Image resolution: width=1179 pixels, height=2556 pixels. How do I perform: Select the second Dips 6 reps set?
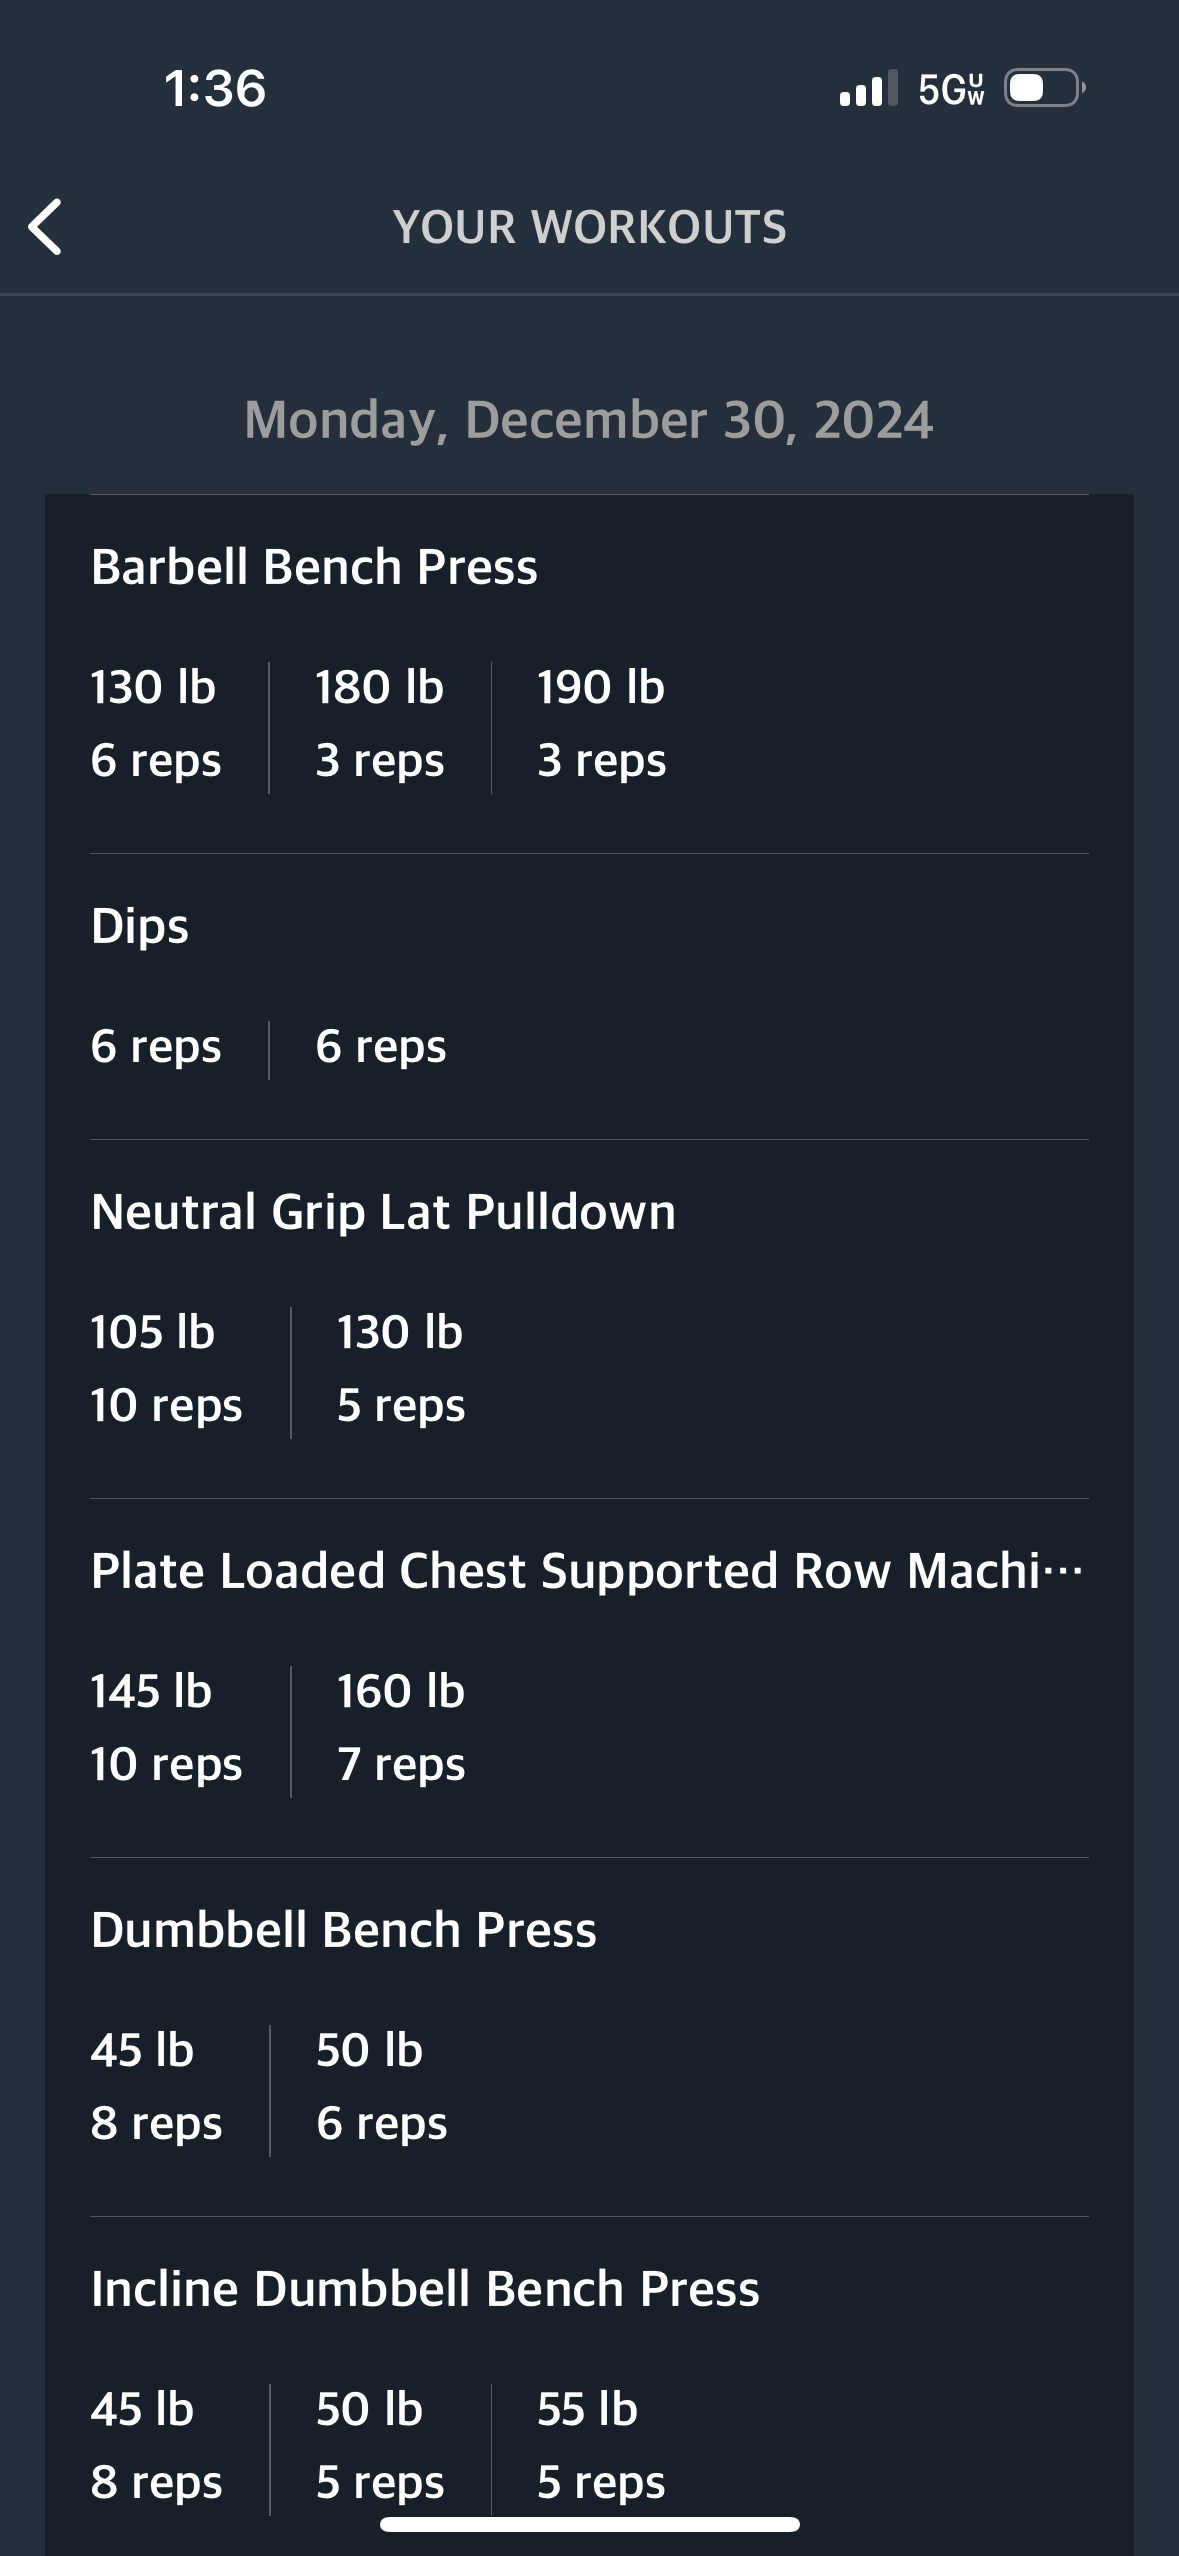pos(381,1047)
